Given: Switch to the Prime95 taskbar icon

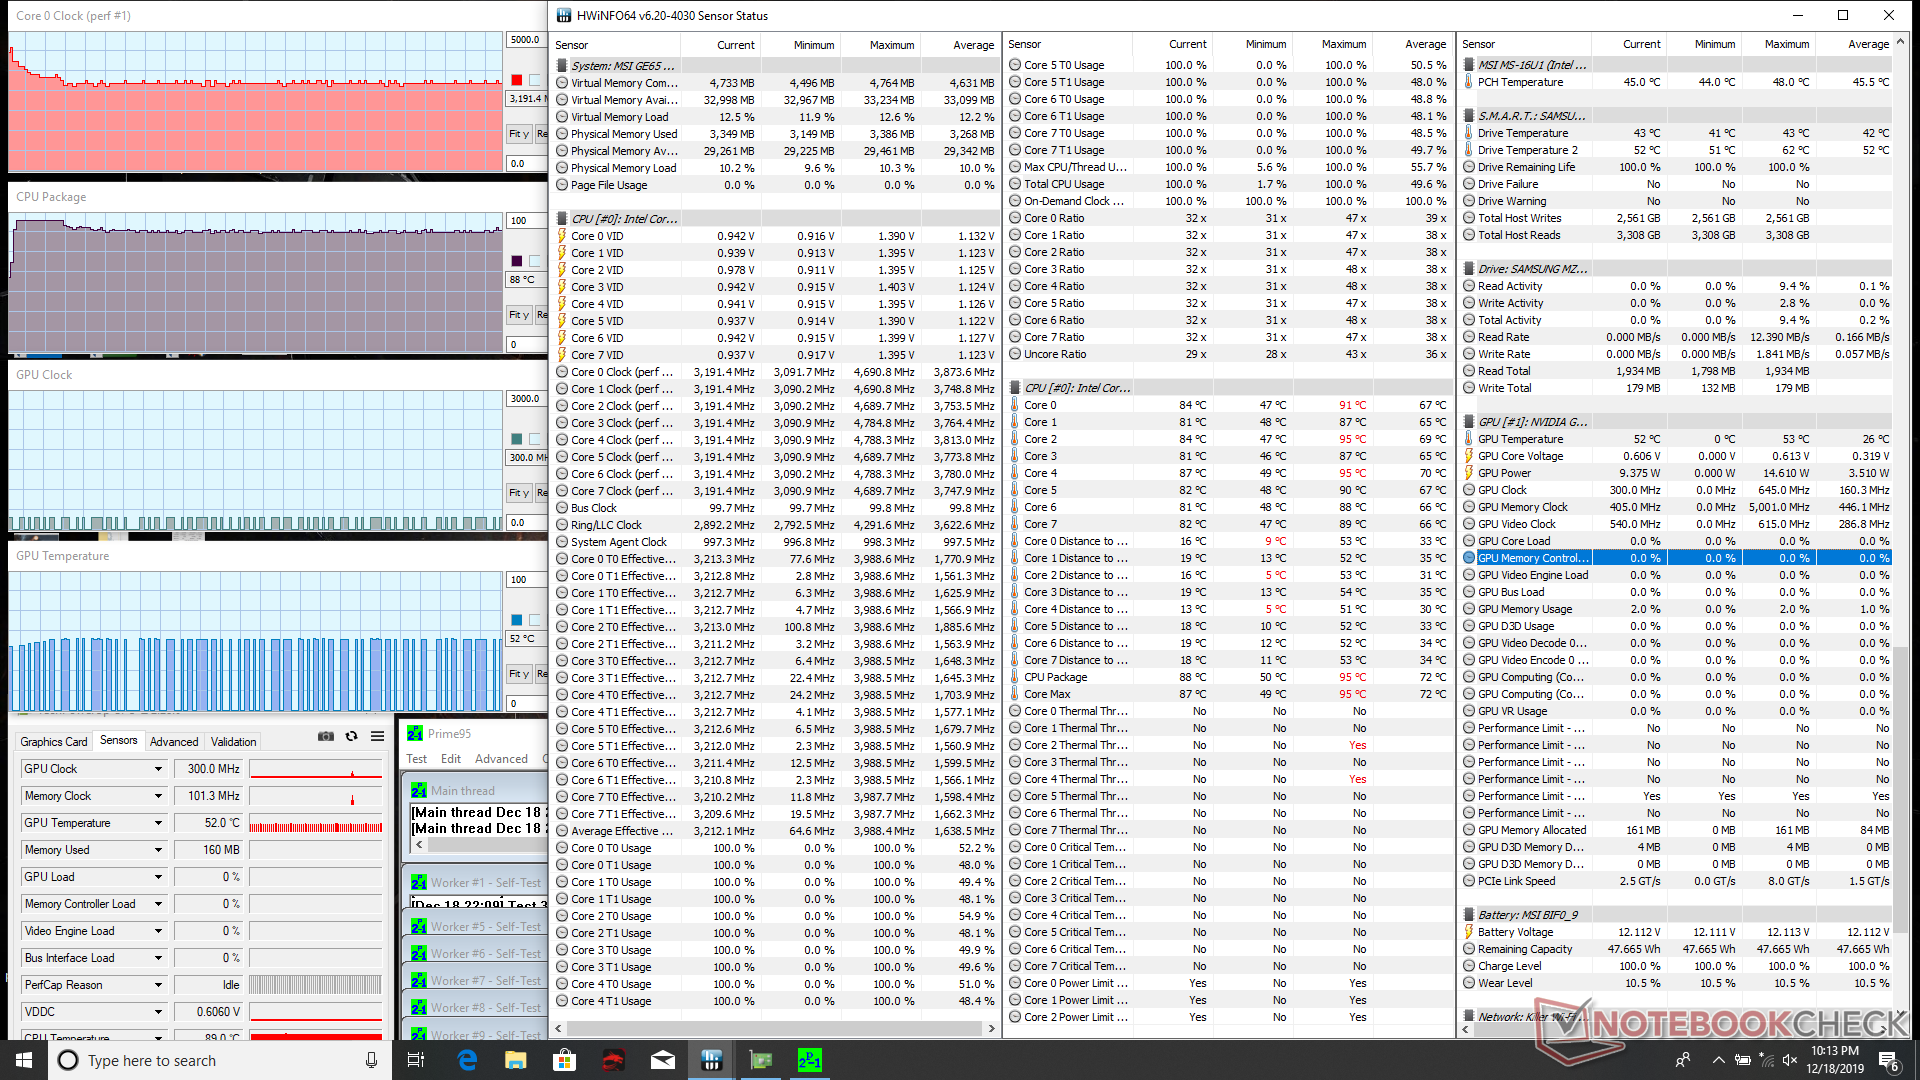Looking at the screenshot, I should coord(809,1060).
